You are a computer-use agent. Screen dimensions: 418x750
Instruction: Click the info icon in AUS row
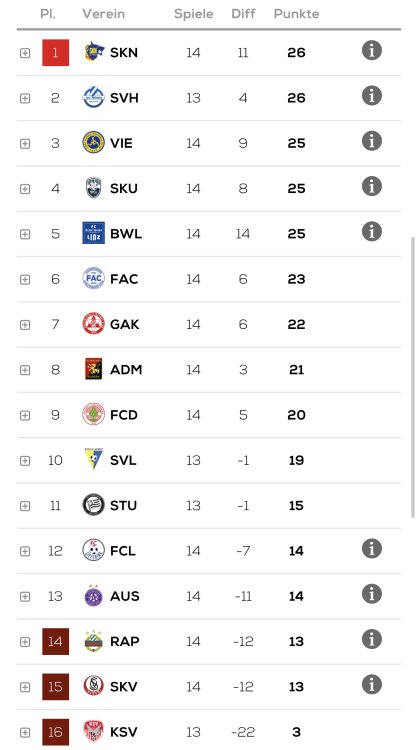pos(372,594)
